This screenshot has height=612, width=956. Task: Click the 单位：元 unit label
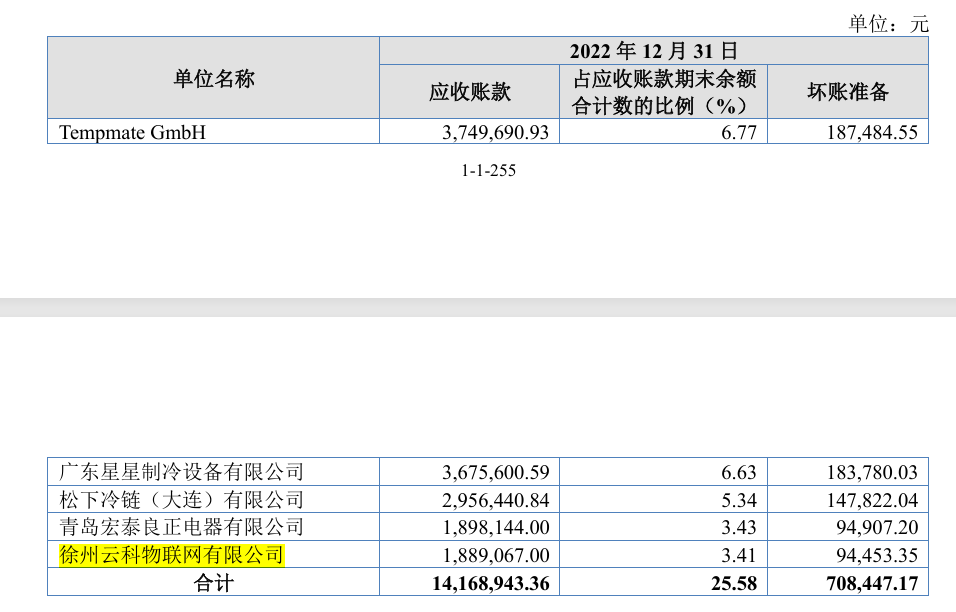click(x=888, y=24)
